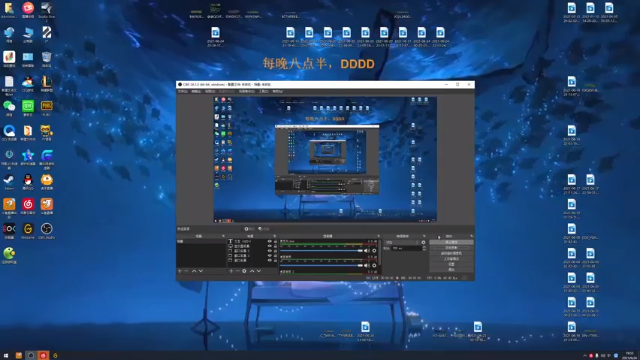The image size is (640, 360).
Task: Pop out the Audio Mixer dock header icon
Action: [379, 236]
